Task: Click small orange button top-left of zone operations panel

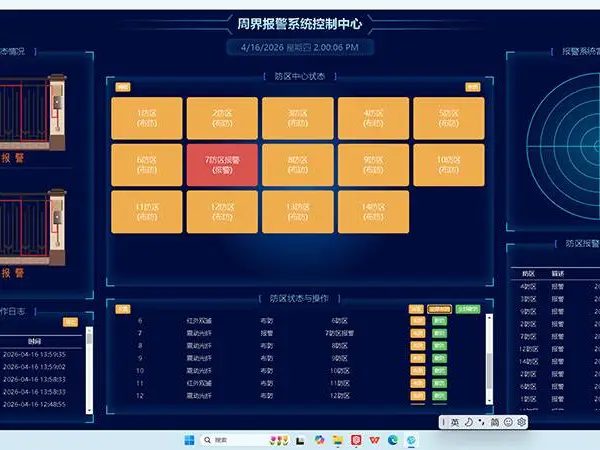Action: [x=123, y=309]
